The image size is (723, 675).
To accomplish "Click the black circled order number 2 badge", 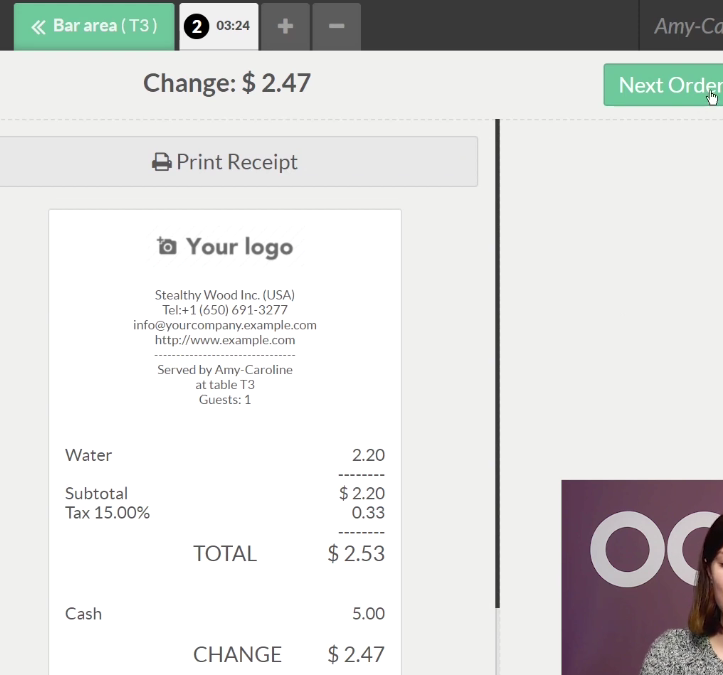I will pyautogui.click(x=197, y=26).
